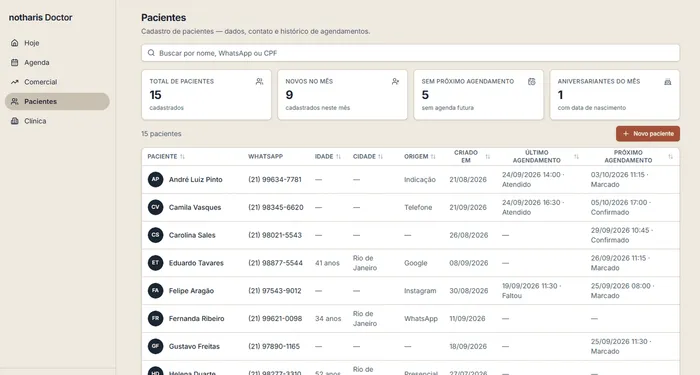Focus the Buscar por nome search field
The width and height of the screenshot is (700, 375).
tap(410, 53)
